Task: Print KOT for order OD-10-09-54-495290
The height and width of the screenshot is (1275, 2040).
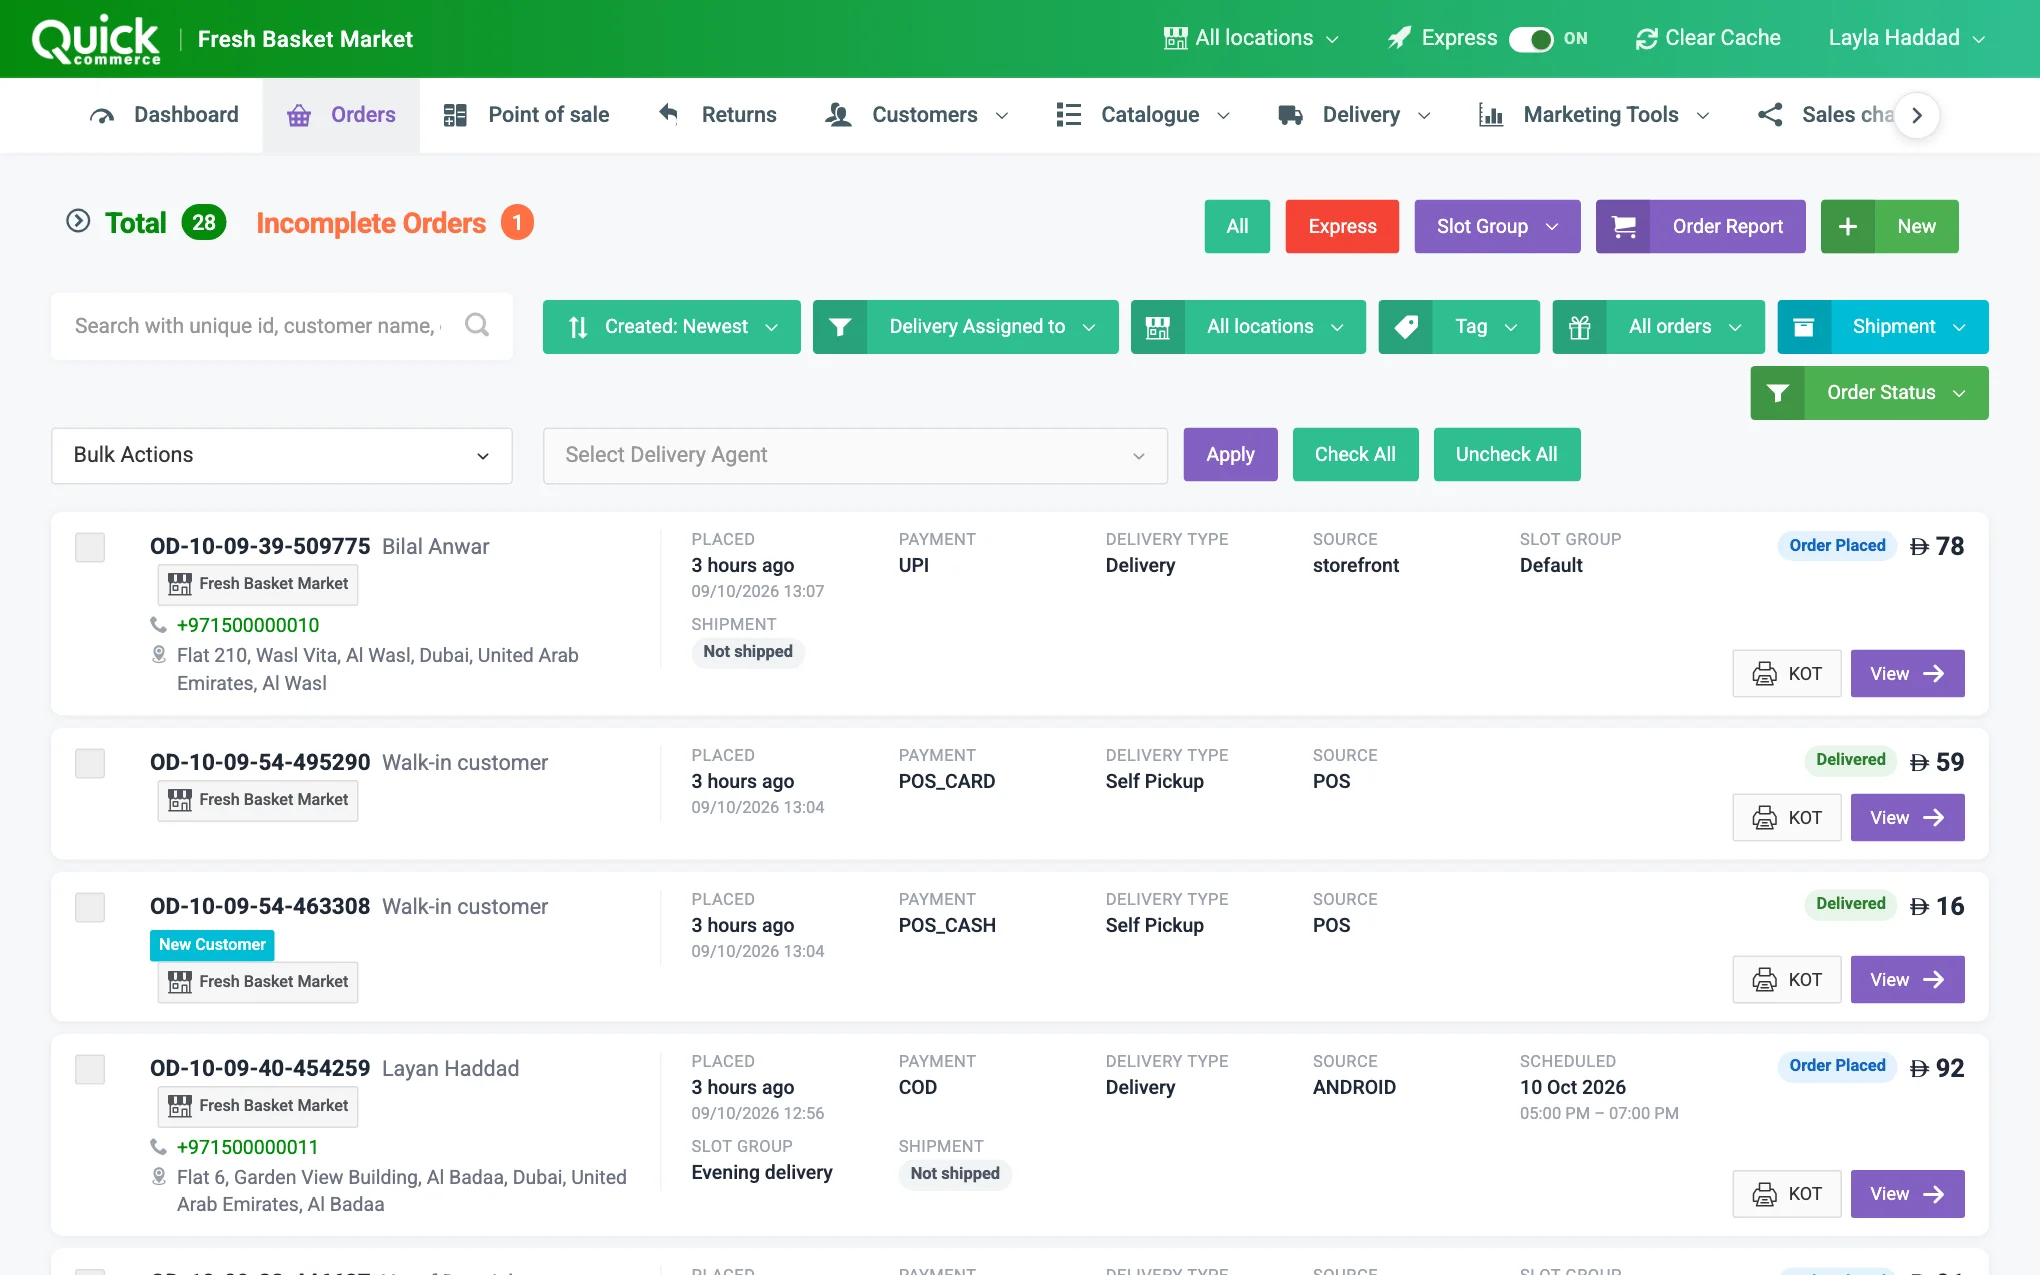Action: point(1787,818)
